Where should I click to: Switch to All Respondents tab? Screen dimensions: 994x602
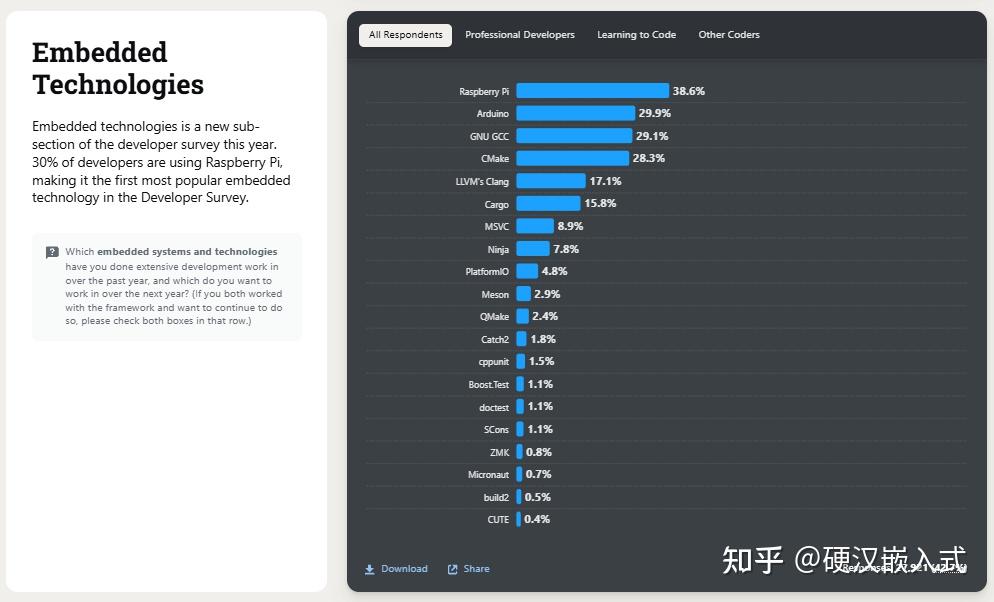pyautogui.click(x=405, y=35)
